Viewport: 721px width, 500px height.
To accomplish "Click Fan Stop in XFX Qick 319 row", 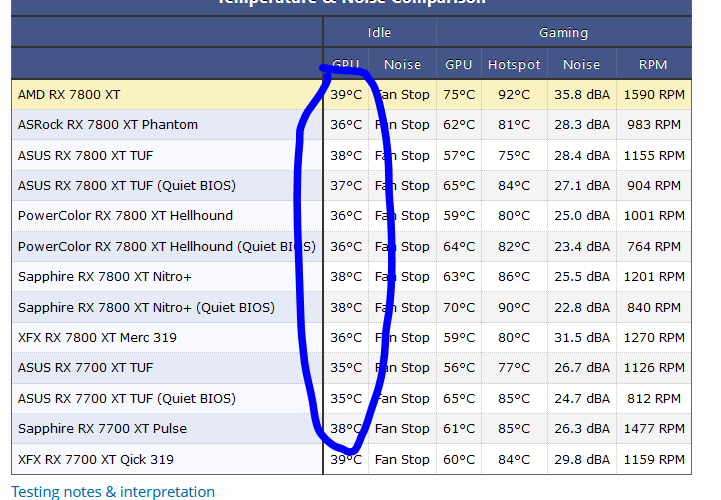I will click(402, 460).
